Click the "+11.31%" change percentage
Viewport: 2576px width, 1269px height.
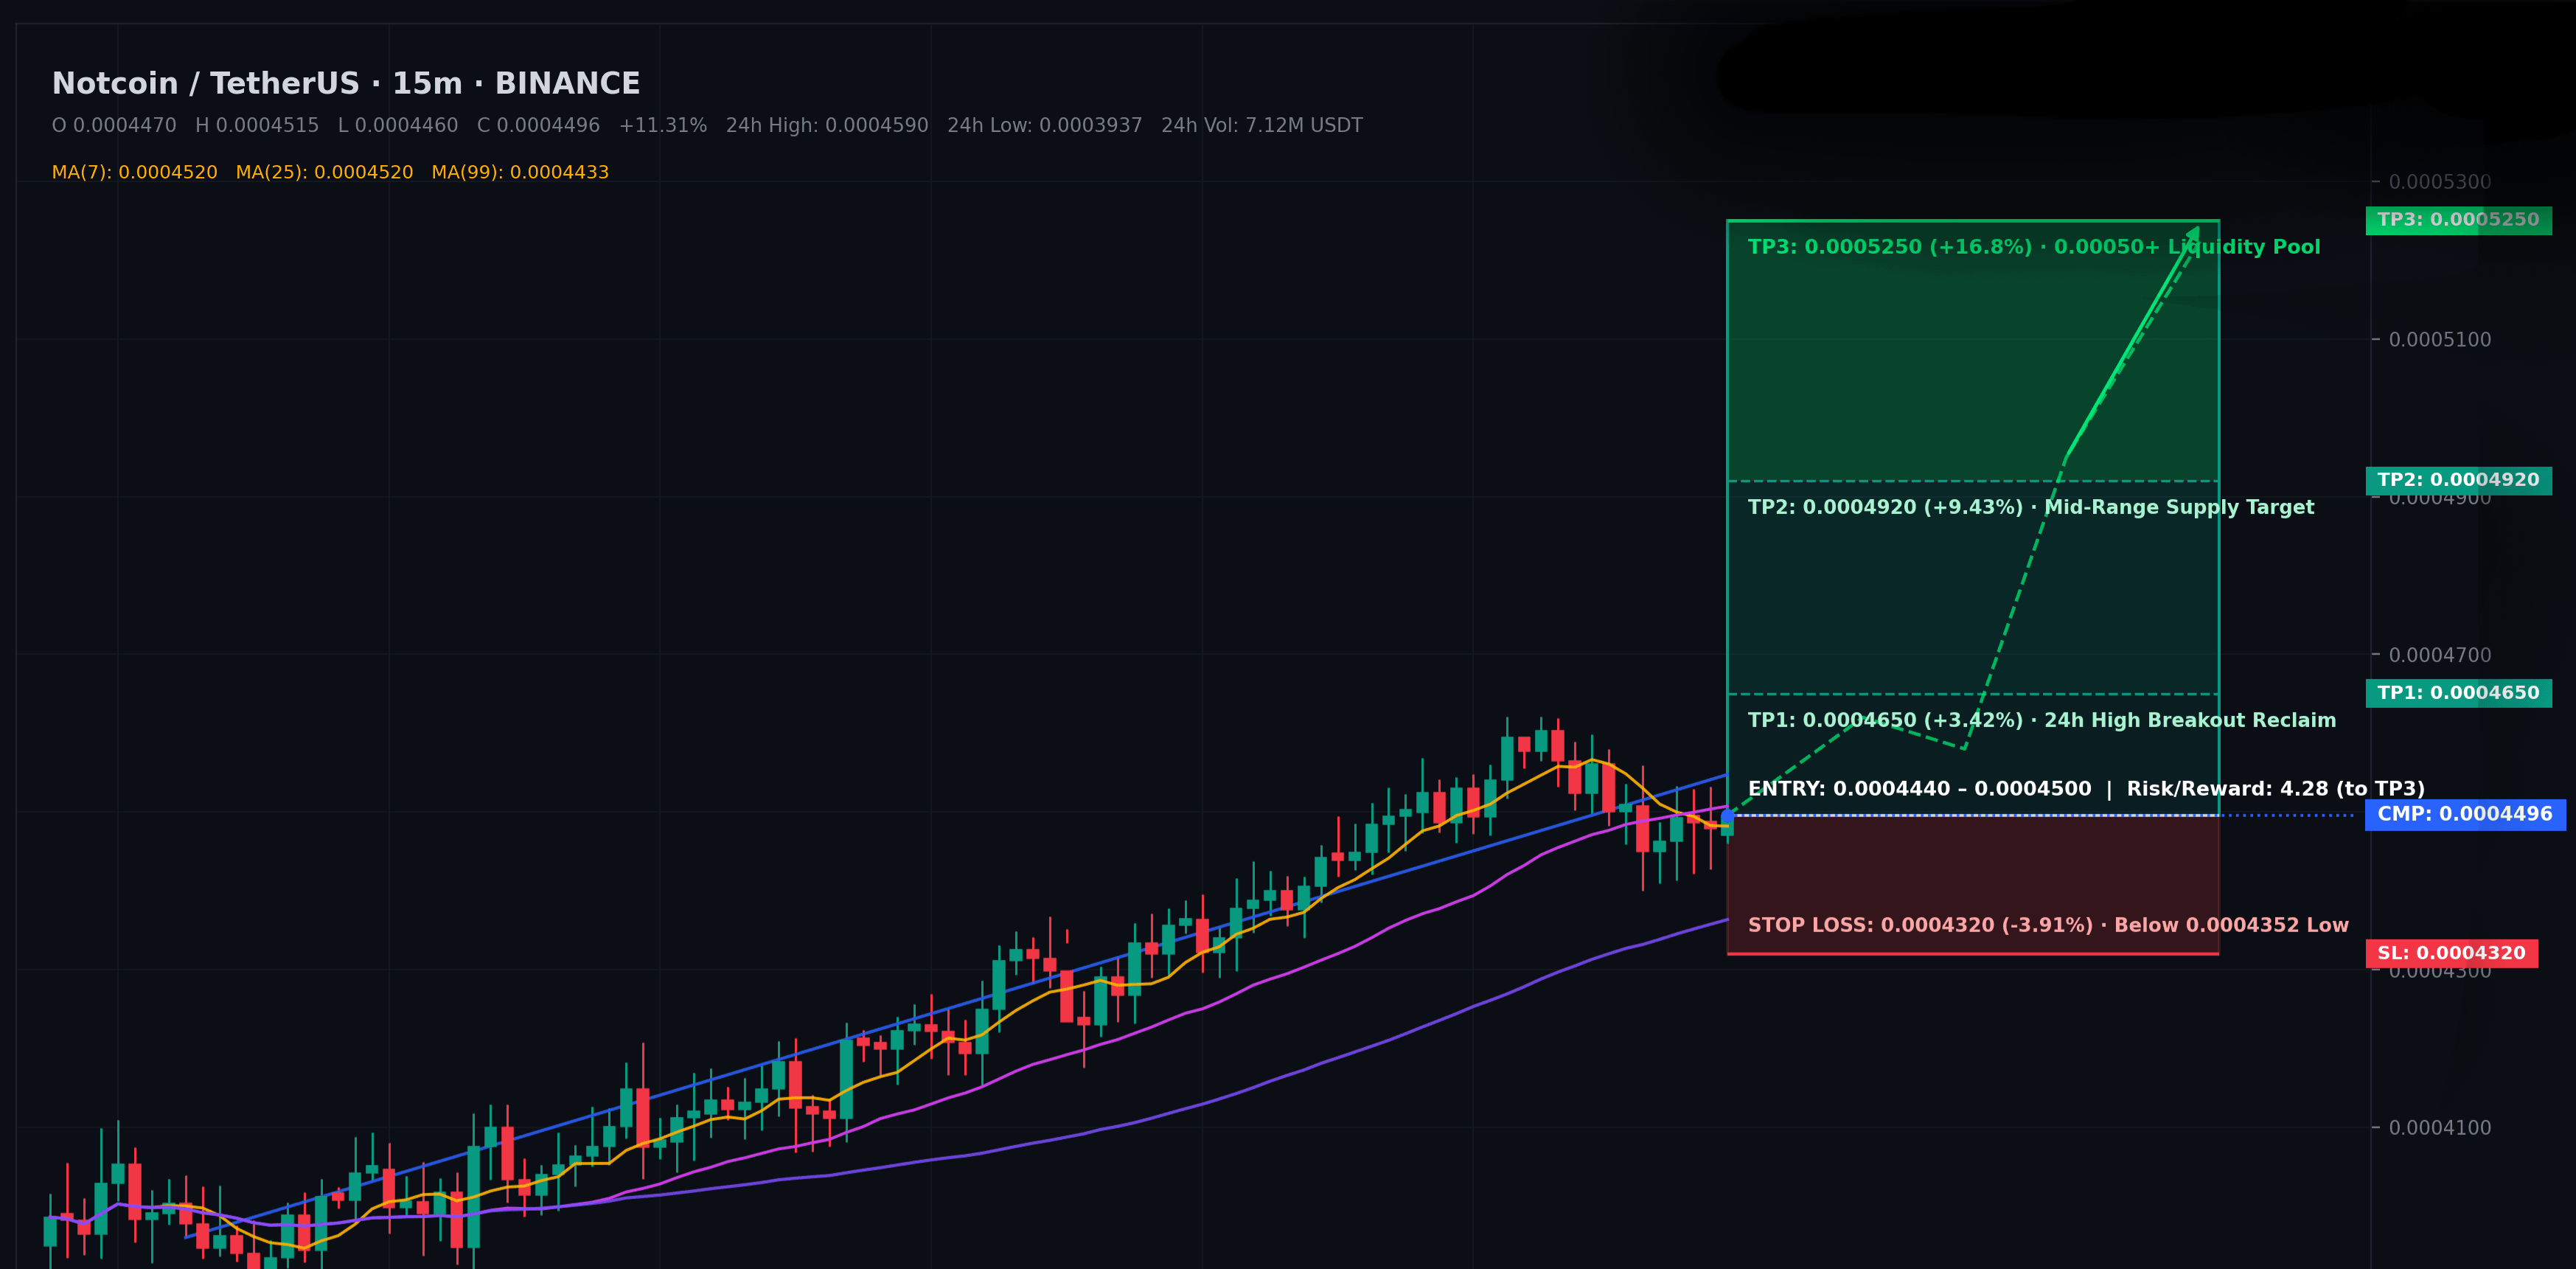[x=663, y=126]
